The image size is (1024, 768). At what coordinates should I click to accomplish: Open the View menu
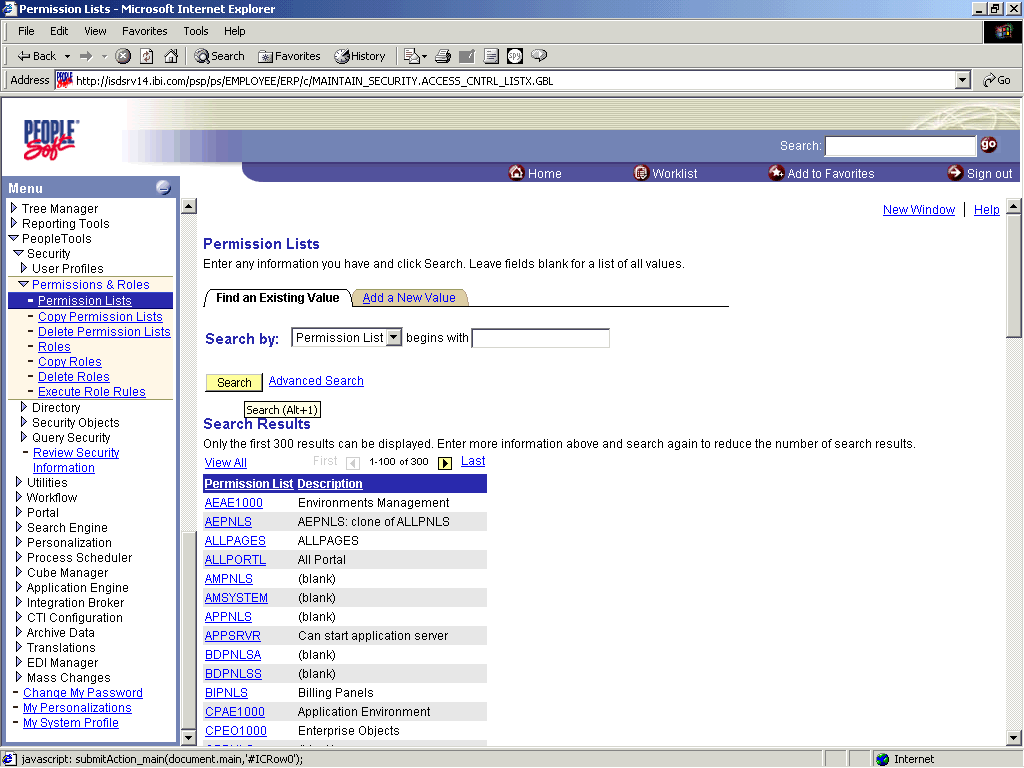(95, 31)
